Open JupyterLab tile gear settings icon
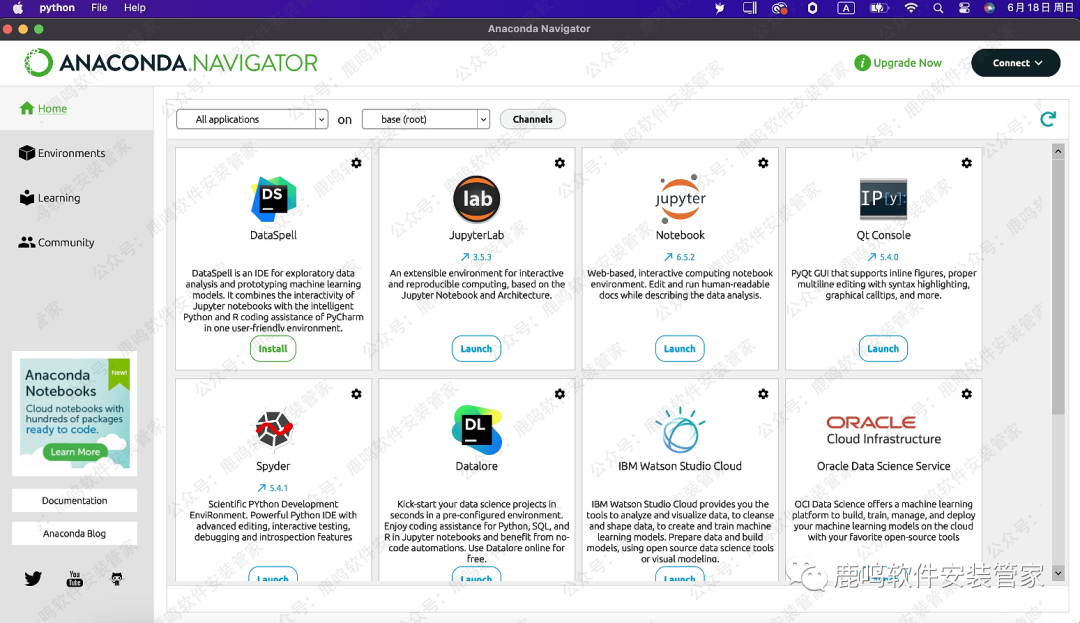 point(559,163)
